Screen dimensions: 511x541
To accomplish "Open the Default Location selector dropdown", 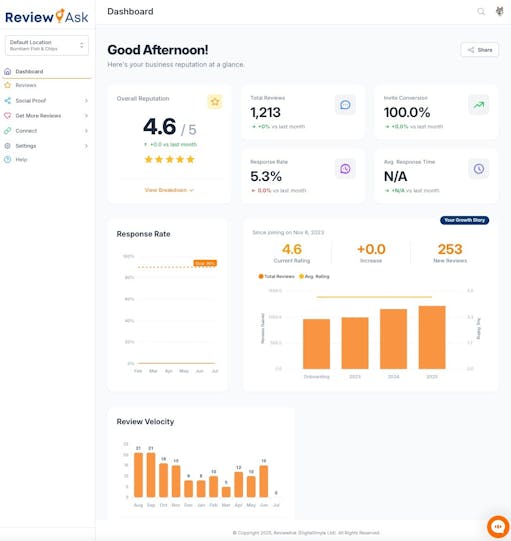I will (x=47, y=45).
